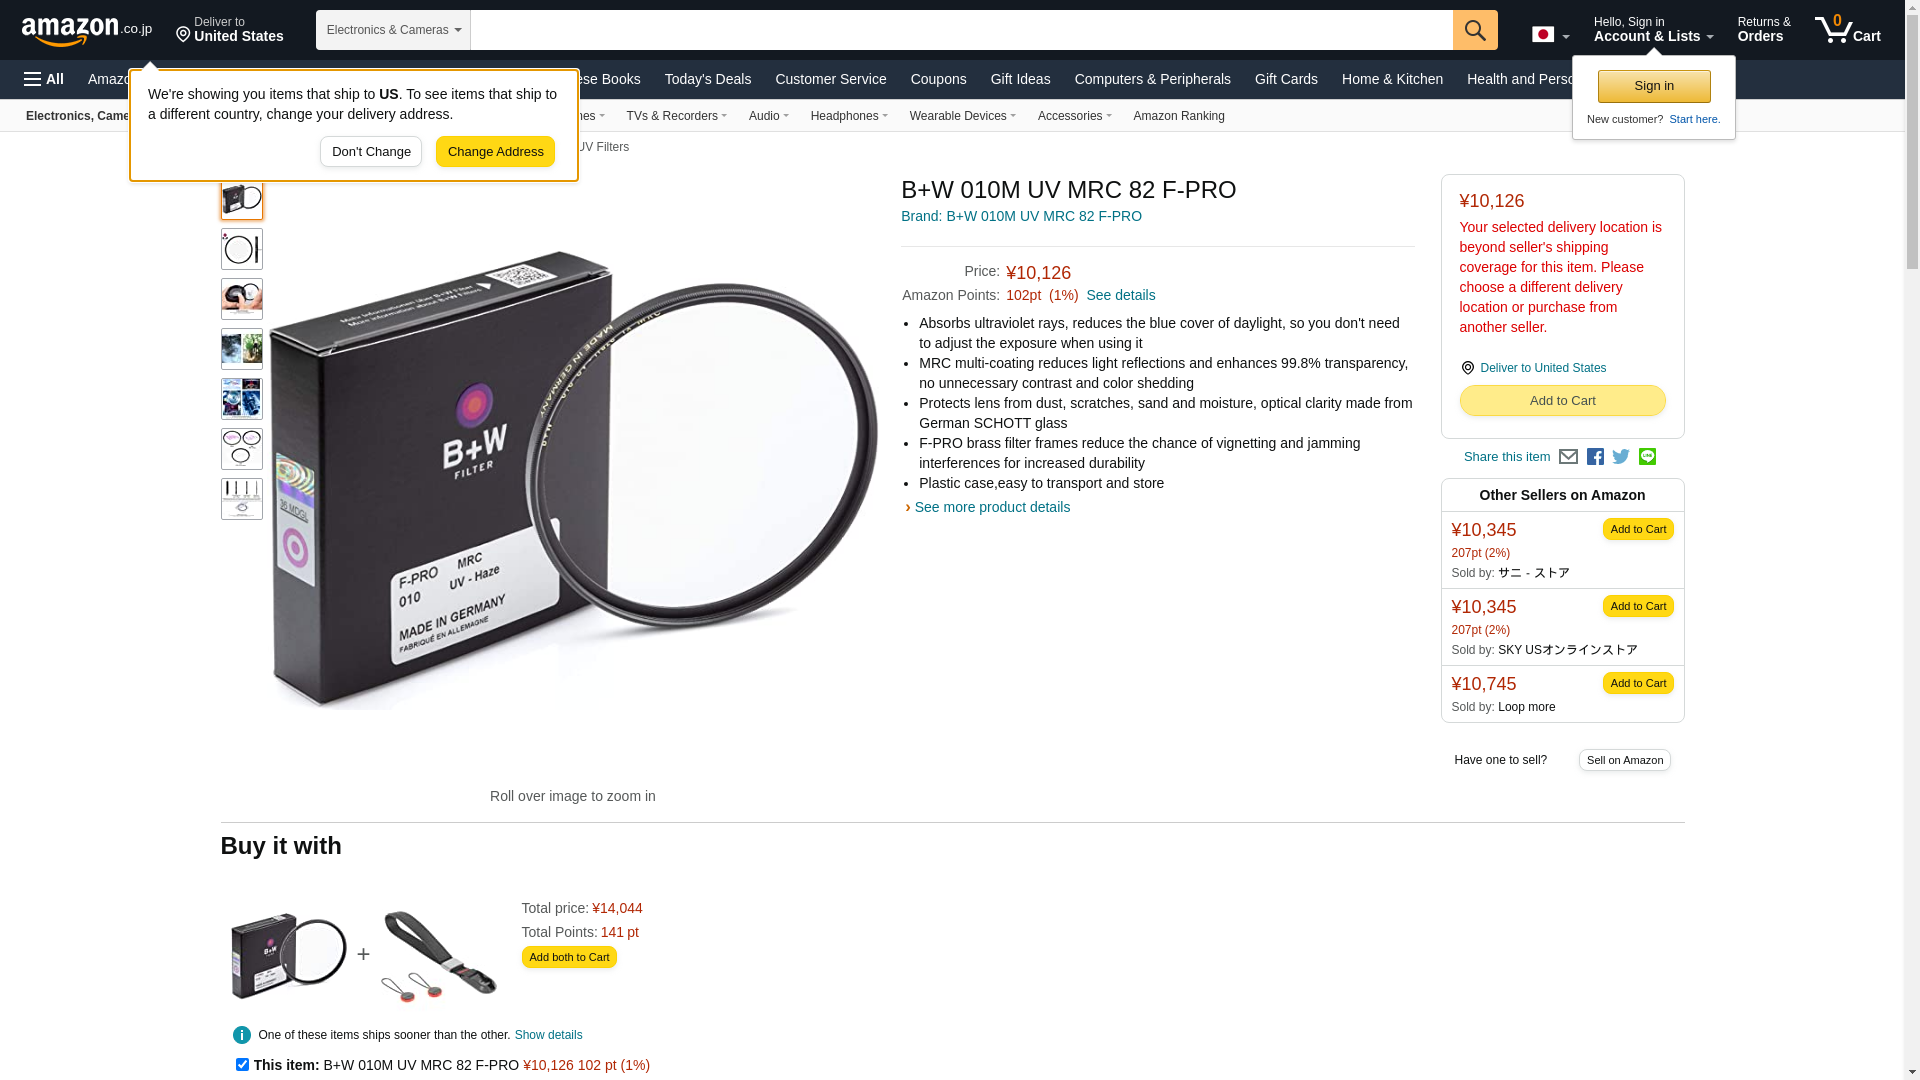Screen dimensions: 1920x1080
Task: Open Today's Deals in navigation bar
Action: click(x=707, y=79)
